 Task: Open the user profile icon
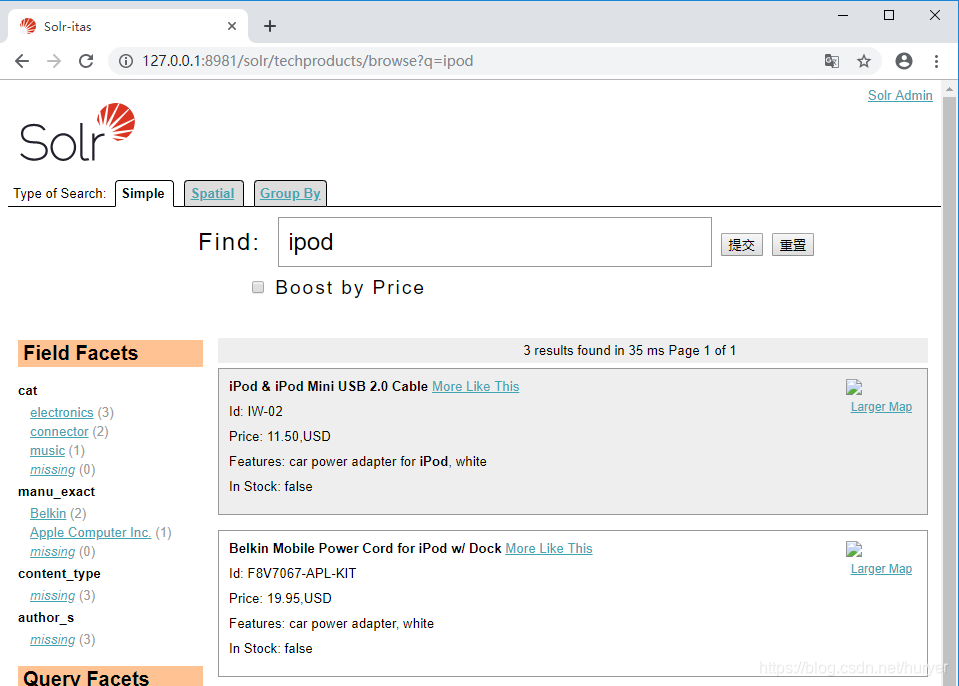click(904, 61)
